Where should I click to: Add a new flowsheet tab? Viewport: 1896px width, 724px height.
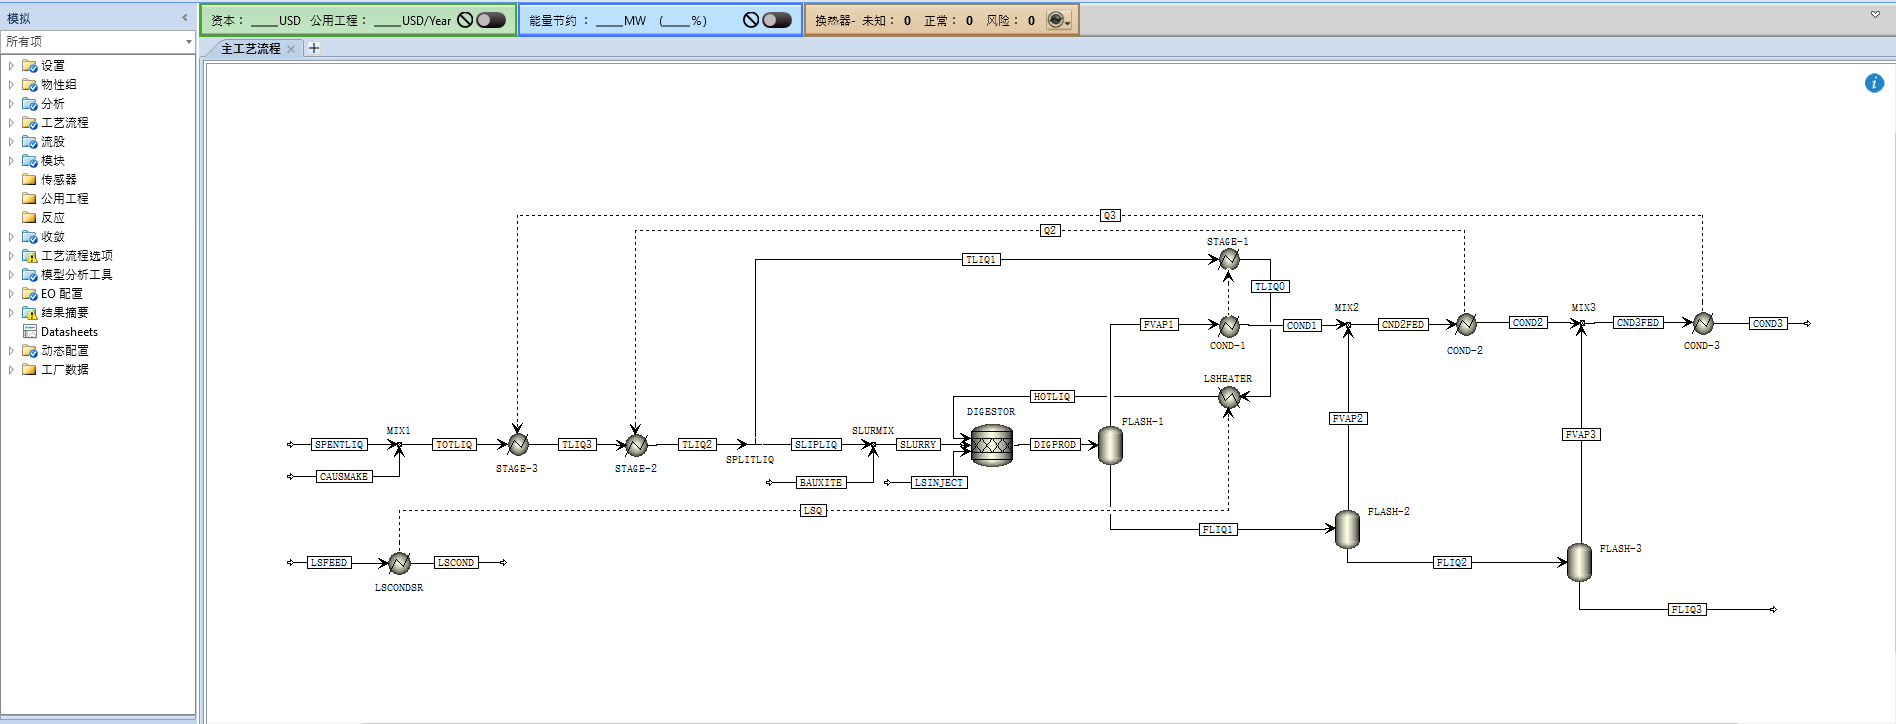click(x=314, y=48)
